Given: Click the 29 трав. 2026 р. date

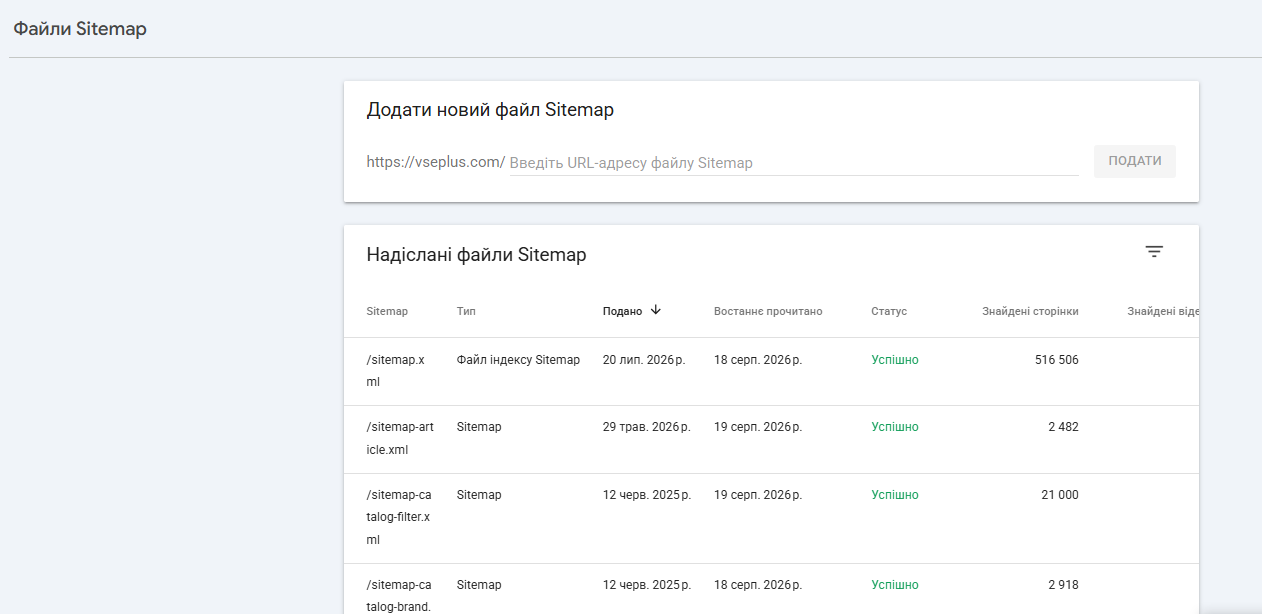Looking at the screenshot, I should pyautogui.click(x=647, y=427).
